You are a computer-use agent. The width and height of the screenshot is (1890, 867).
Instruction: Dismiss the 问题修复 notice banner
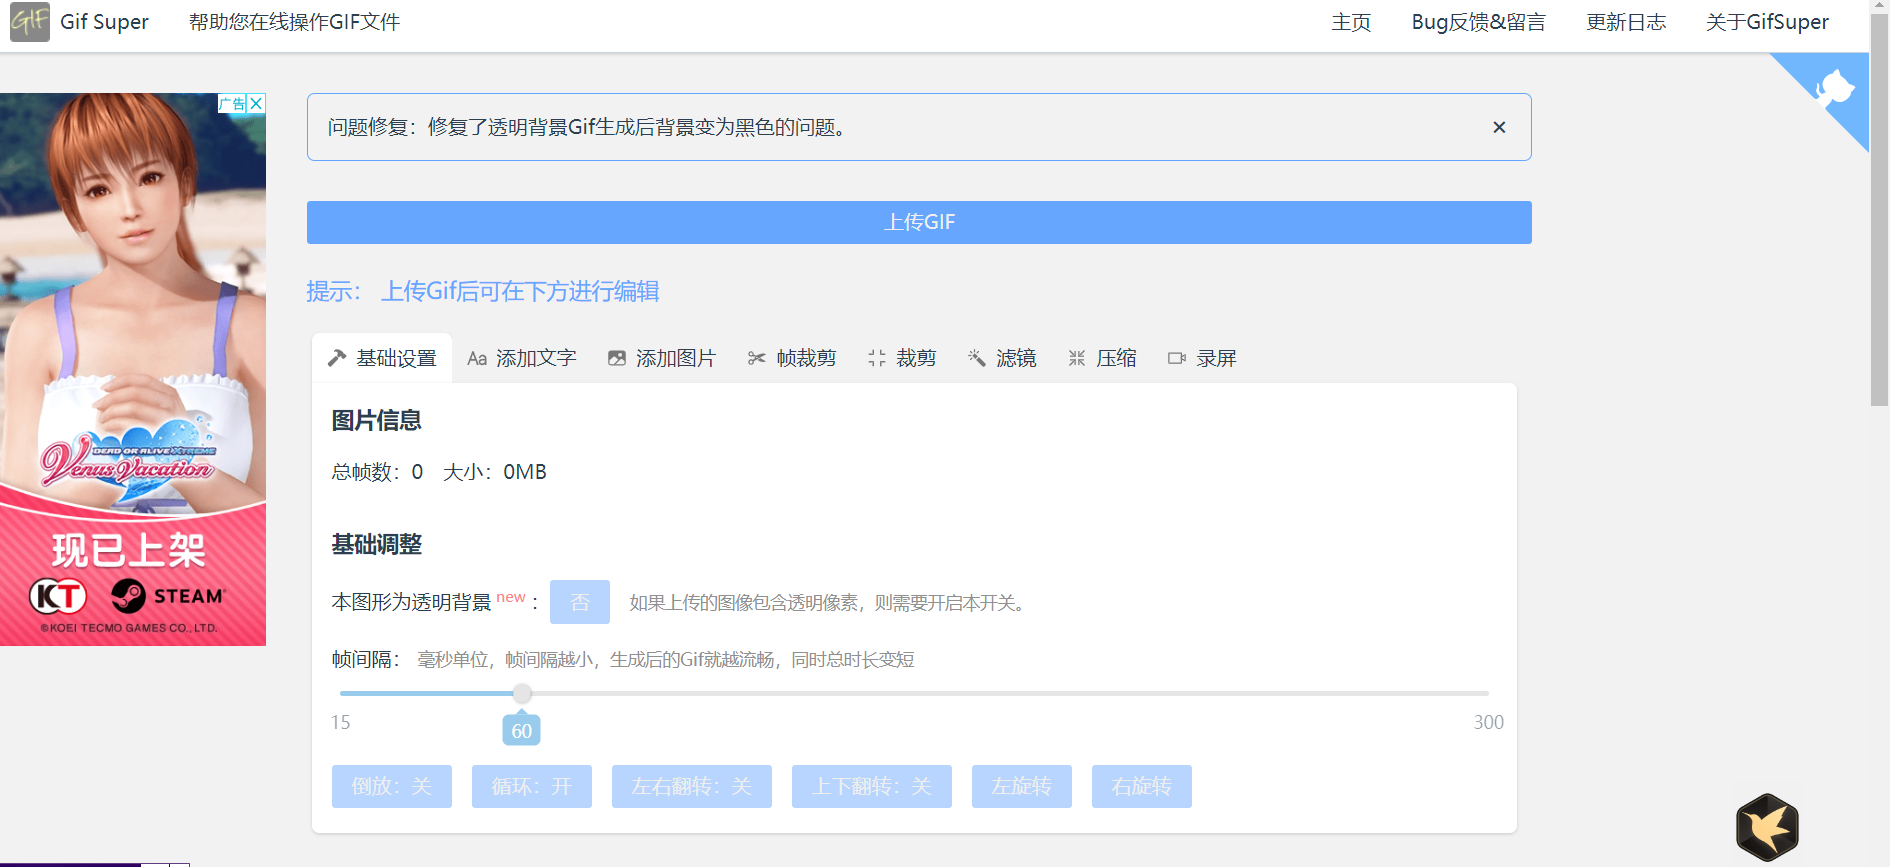click(x=1499, y=127)
